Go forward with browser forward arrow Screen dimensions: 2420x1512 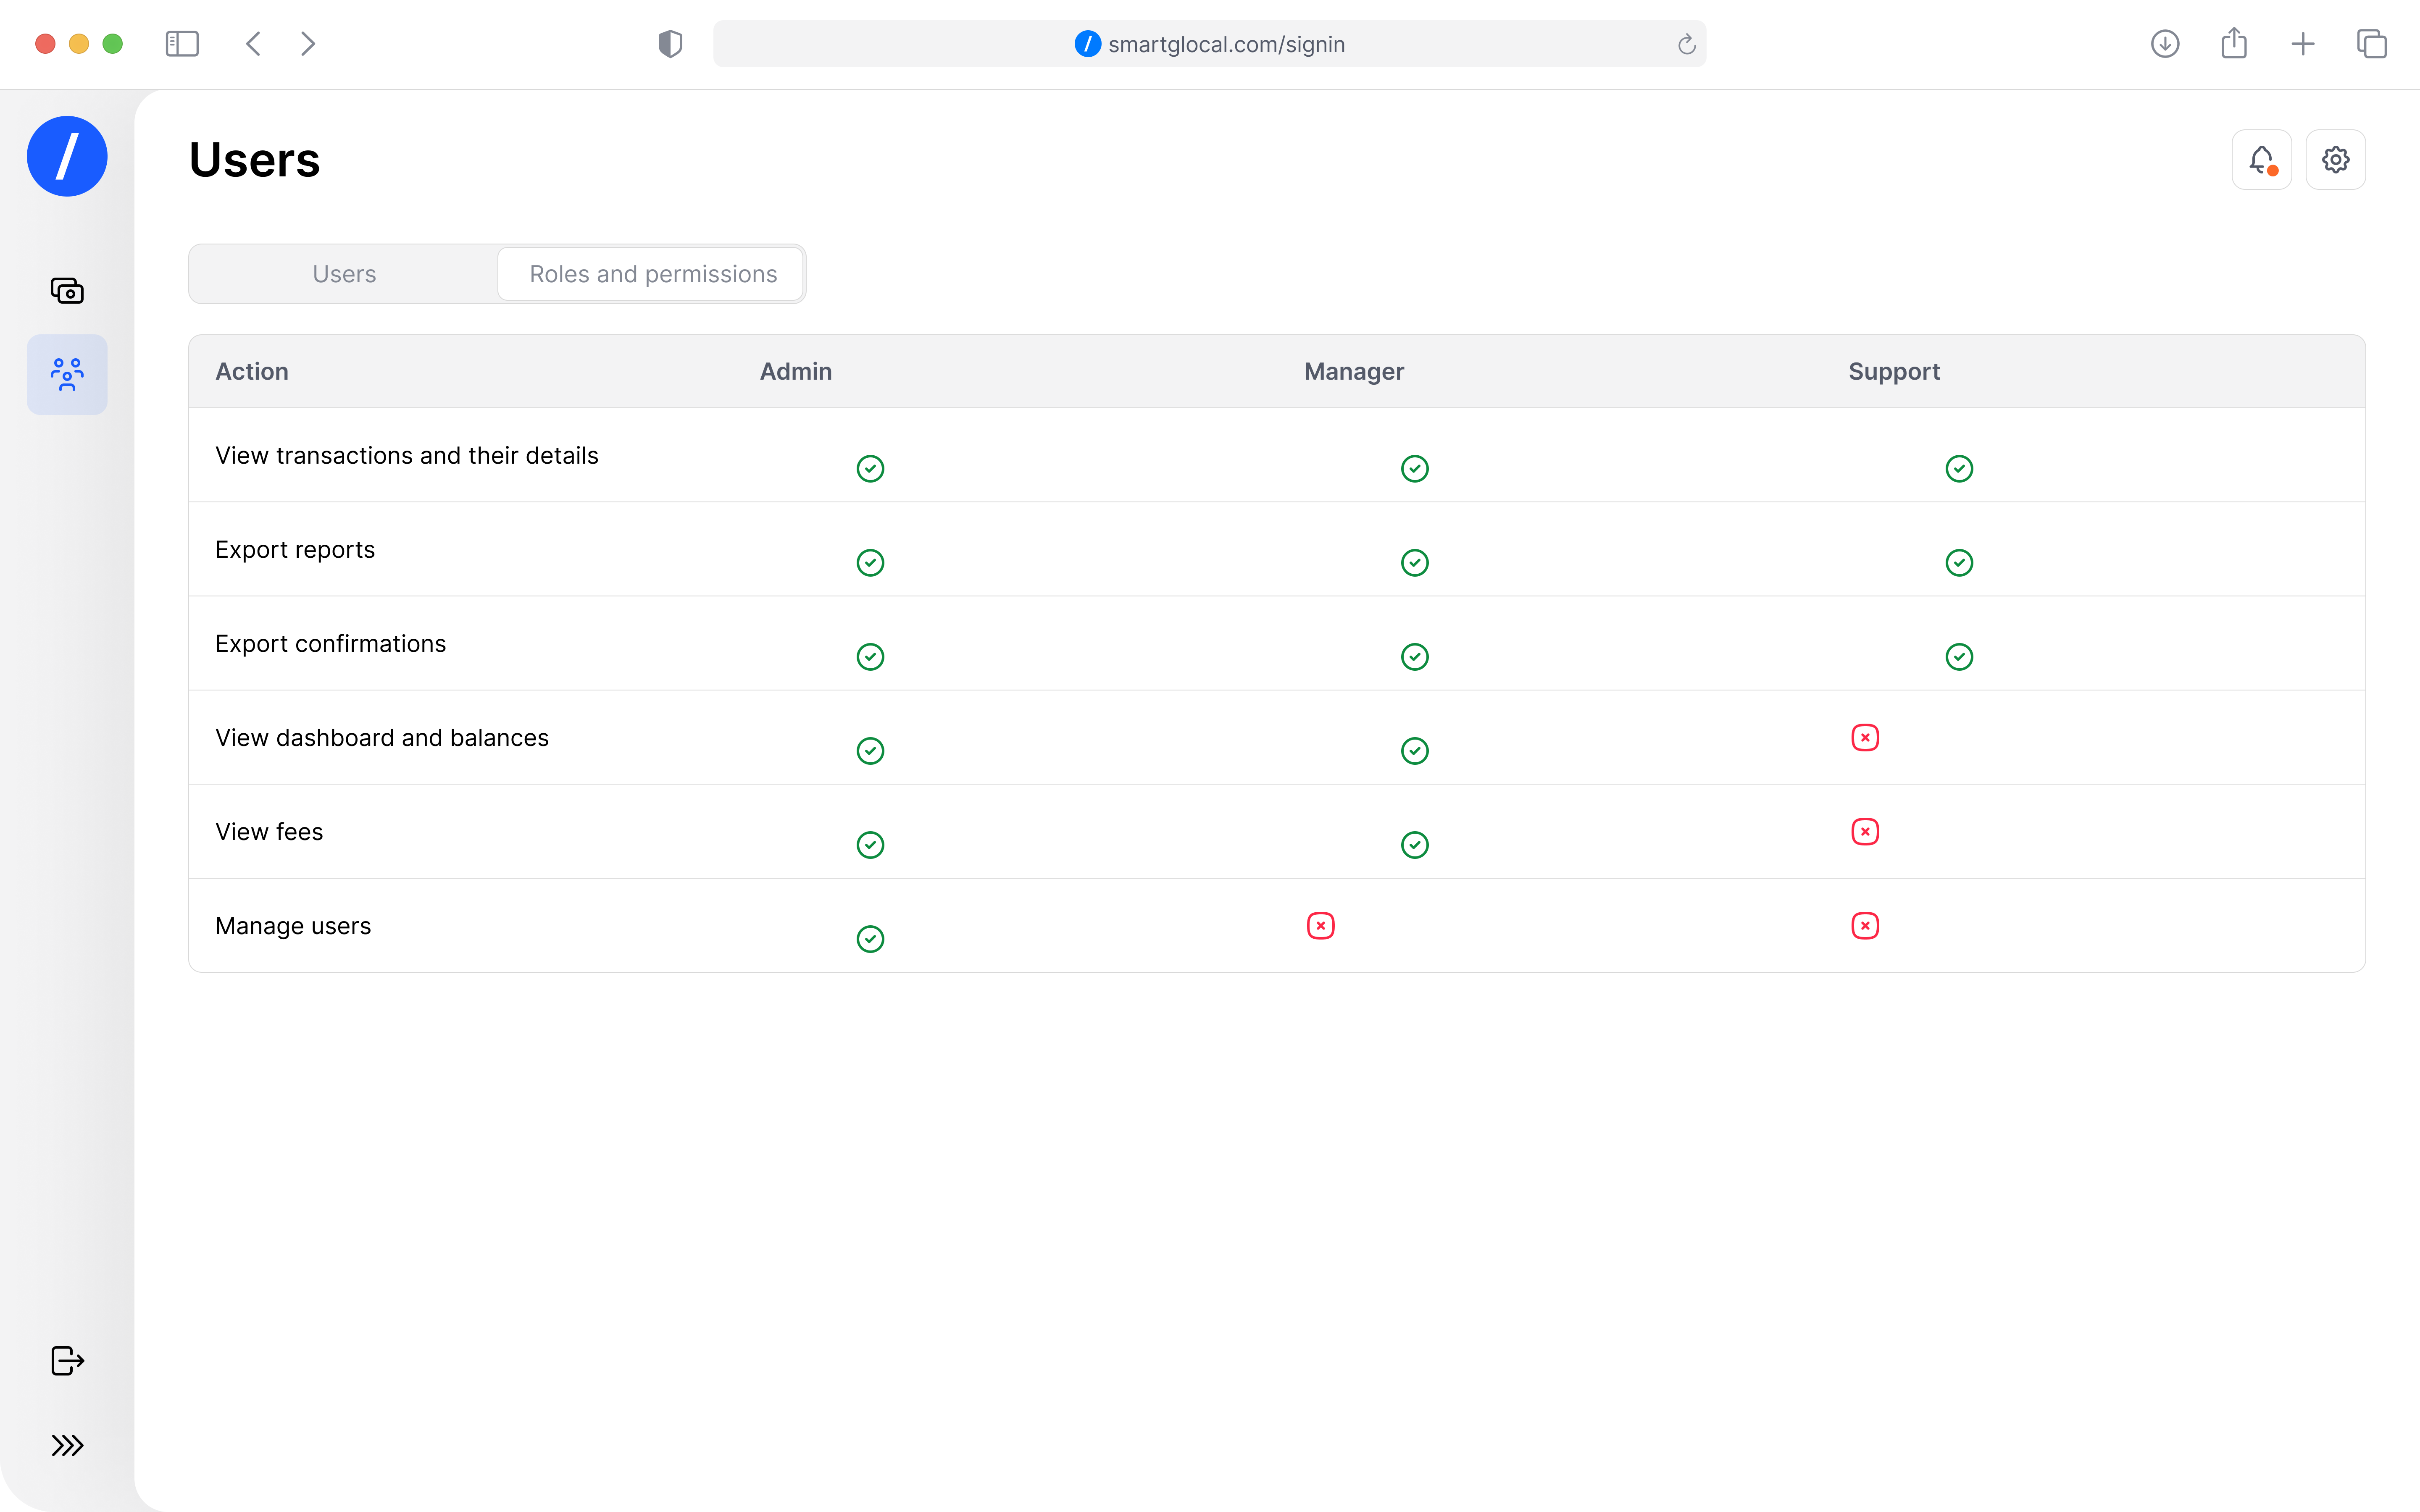click(x=308, y=44)
